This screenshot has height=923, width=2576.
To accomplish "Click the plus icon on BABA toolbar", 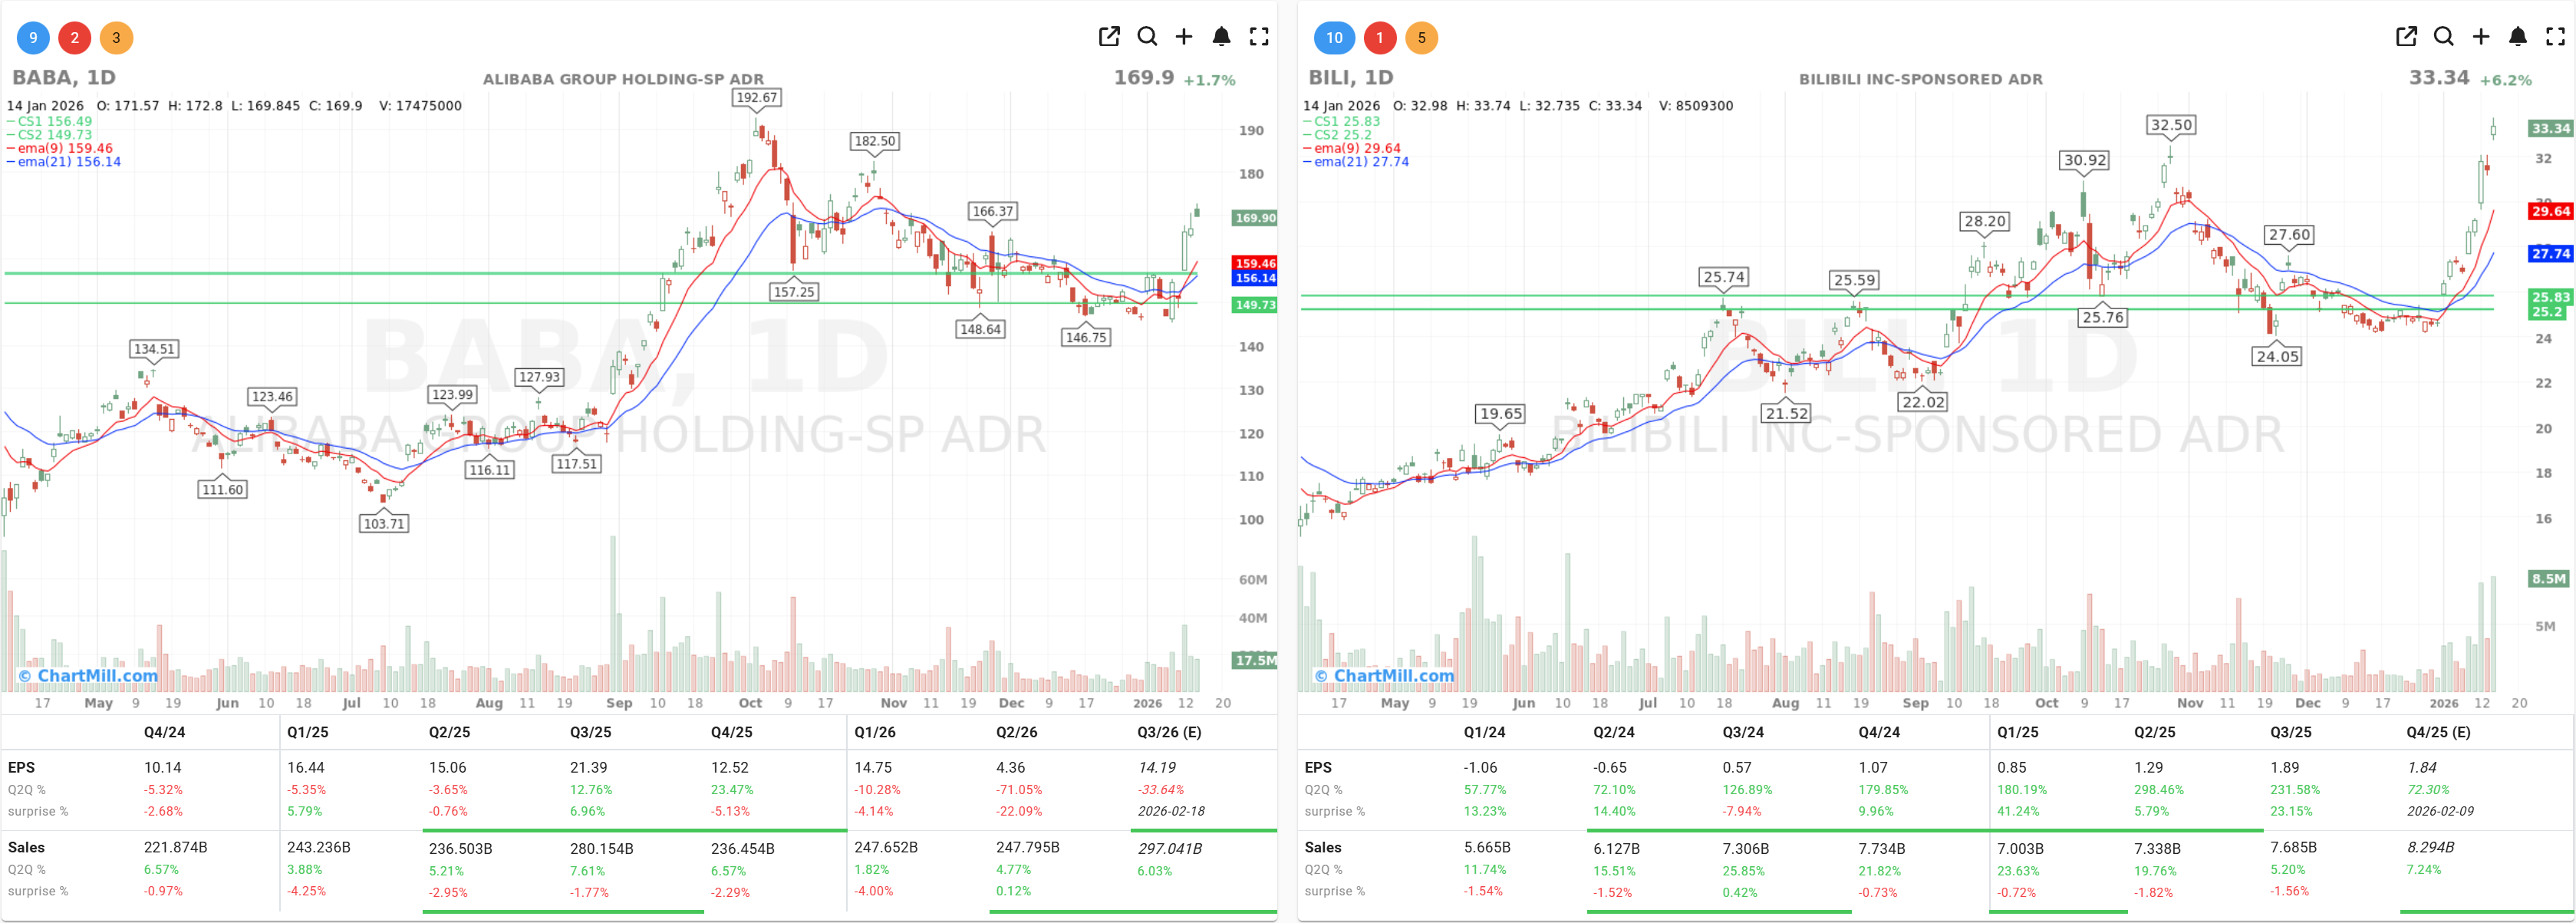I will (x=1184, y=36).
